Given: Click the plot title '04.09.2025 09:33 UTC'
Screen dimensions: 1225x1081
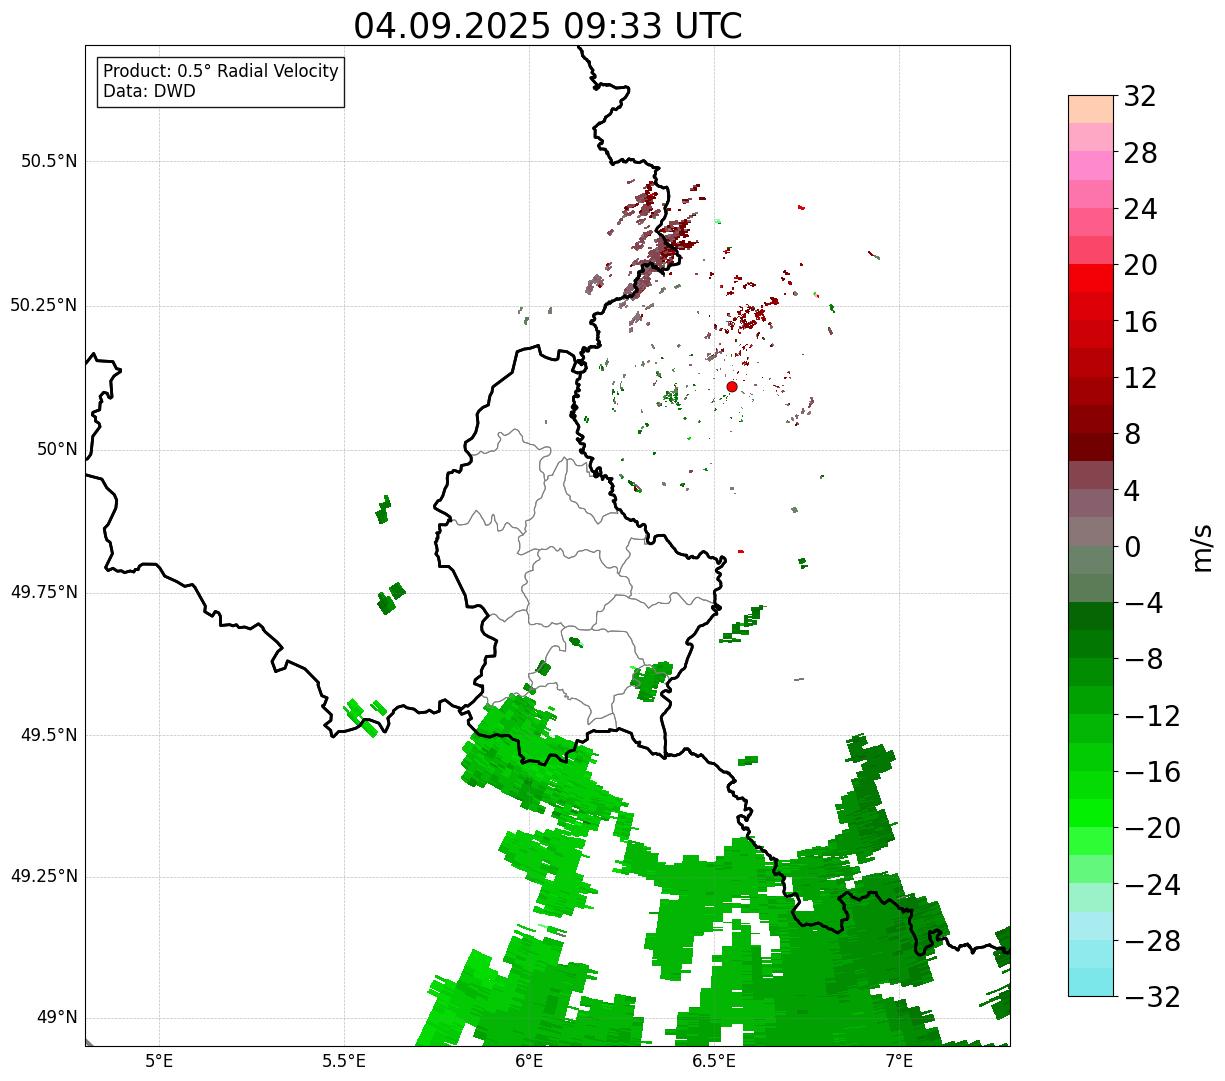Looking at the screenshot, I should [548, 26].
